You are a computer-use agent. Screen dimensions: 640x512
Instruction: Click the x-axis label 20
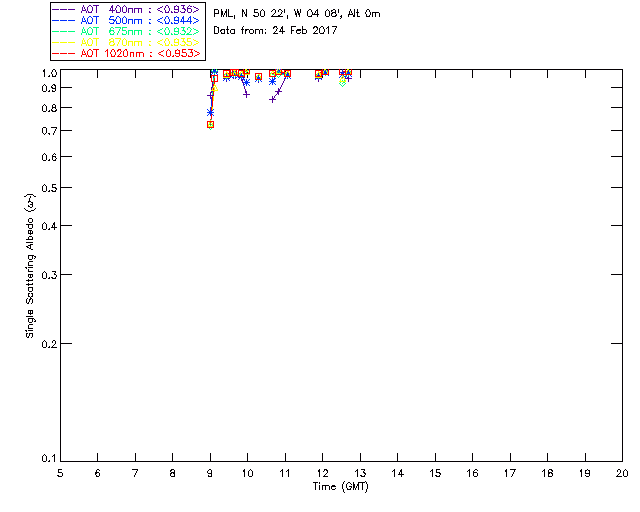622,473
